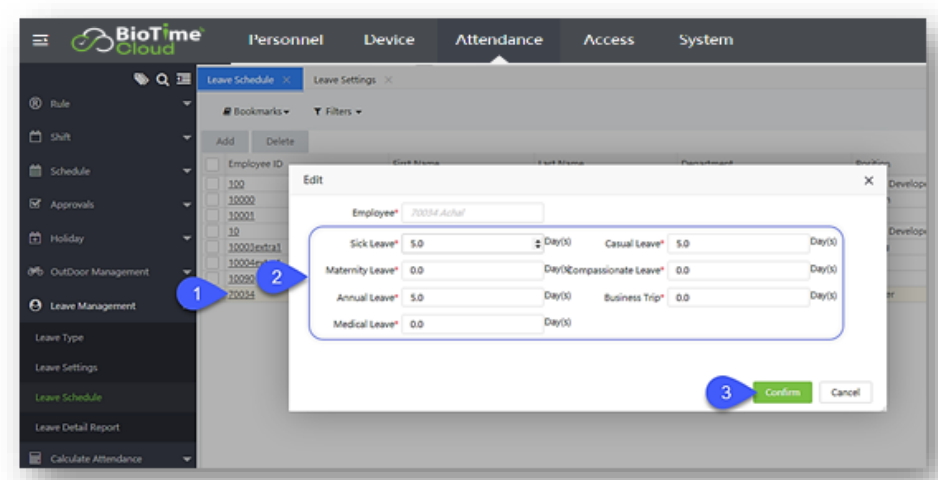
Task: Check the select-all checkbox in table header
Action: pos(213,164)
